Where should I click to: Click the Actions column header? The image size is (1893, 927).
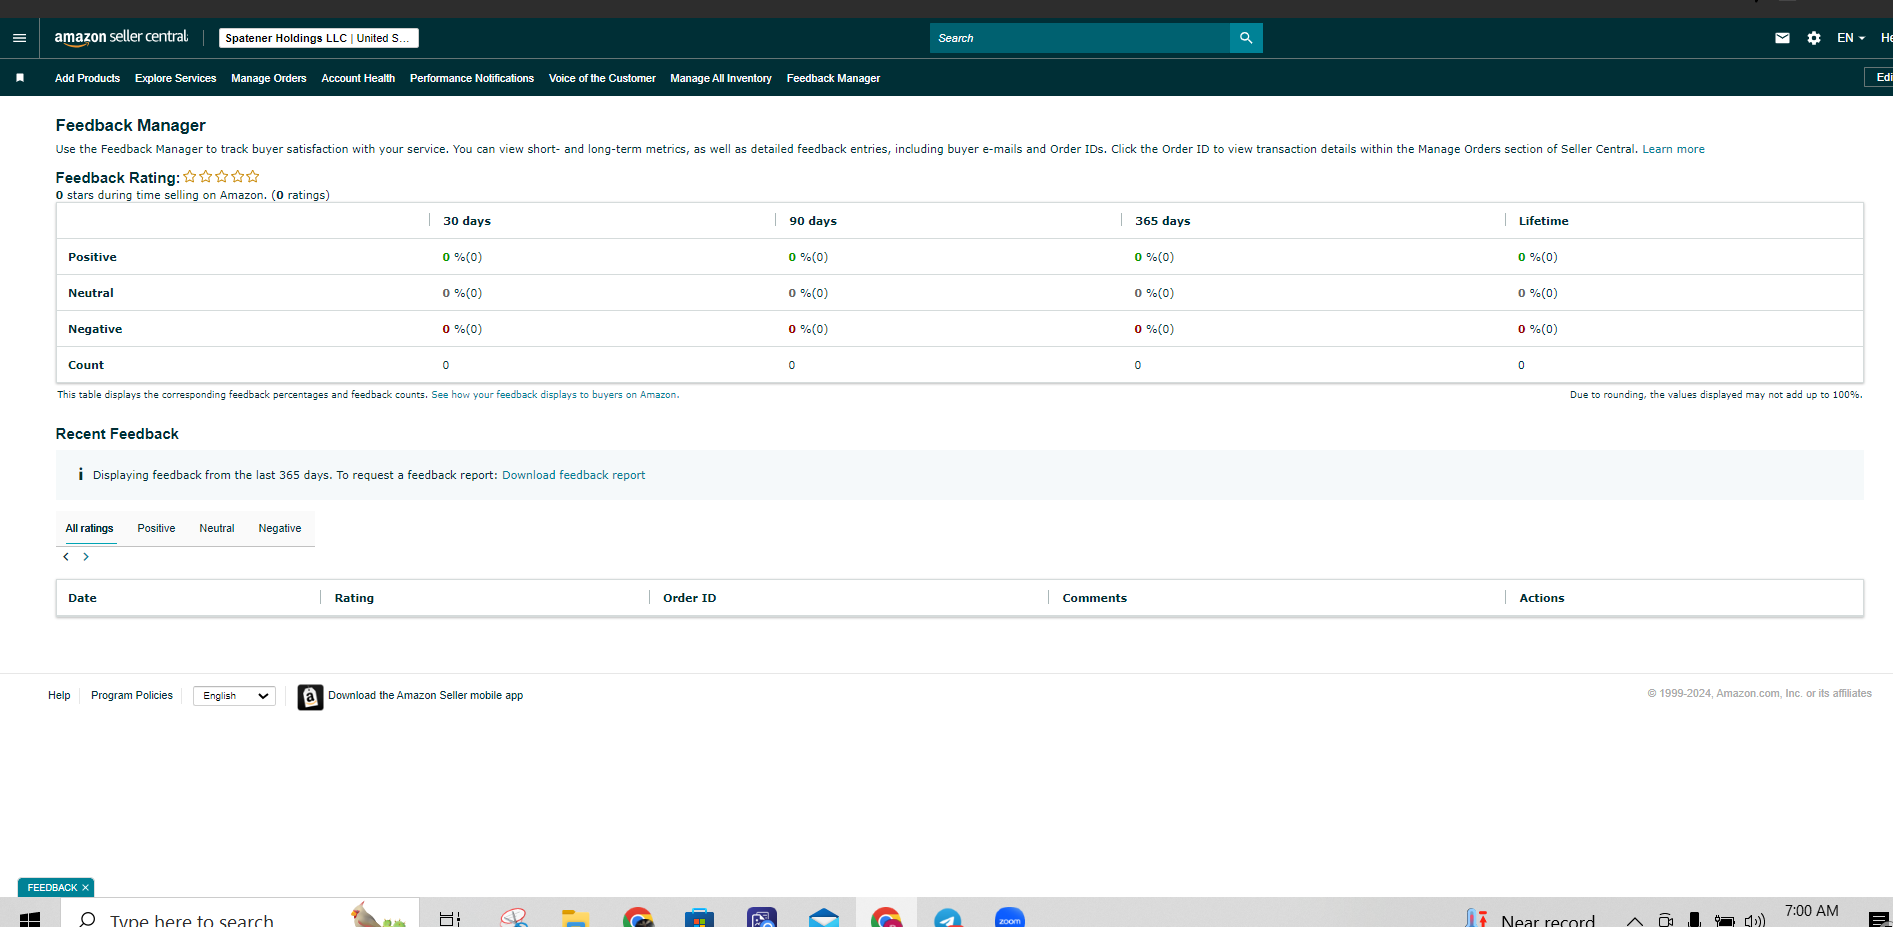1541,598
